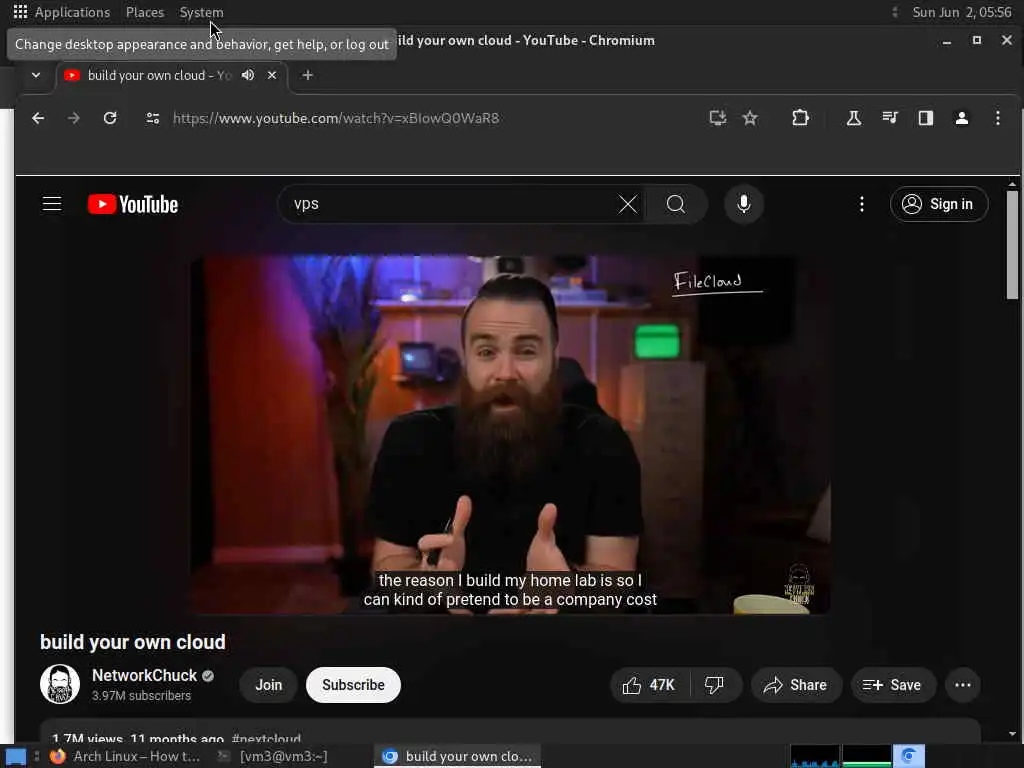Viewport: 1024px width, 768px height.
Task: Click the show desktop button in taskbar
Action: click(16, 757)
